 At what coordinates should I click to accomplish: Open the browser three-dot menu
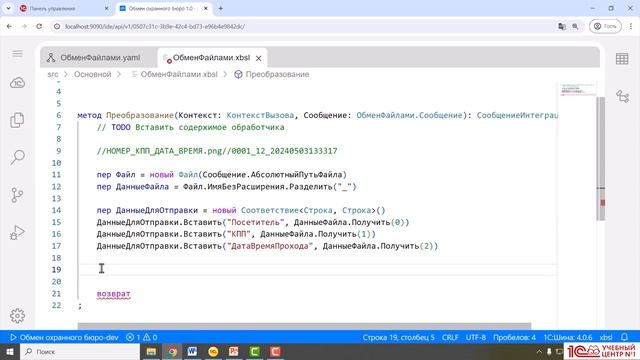click(631, 27)
